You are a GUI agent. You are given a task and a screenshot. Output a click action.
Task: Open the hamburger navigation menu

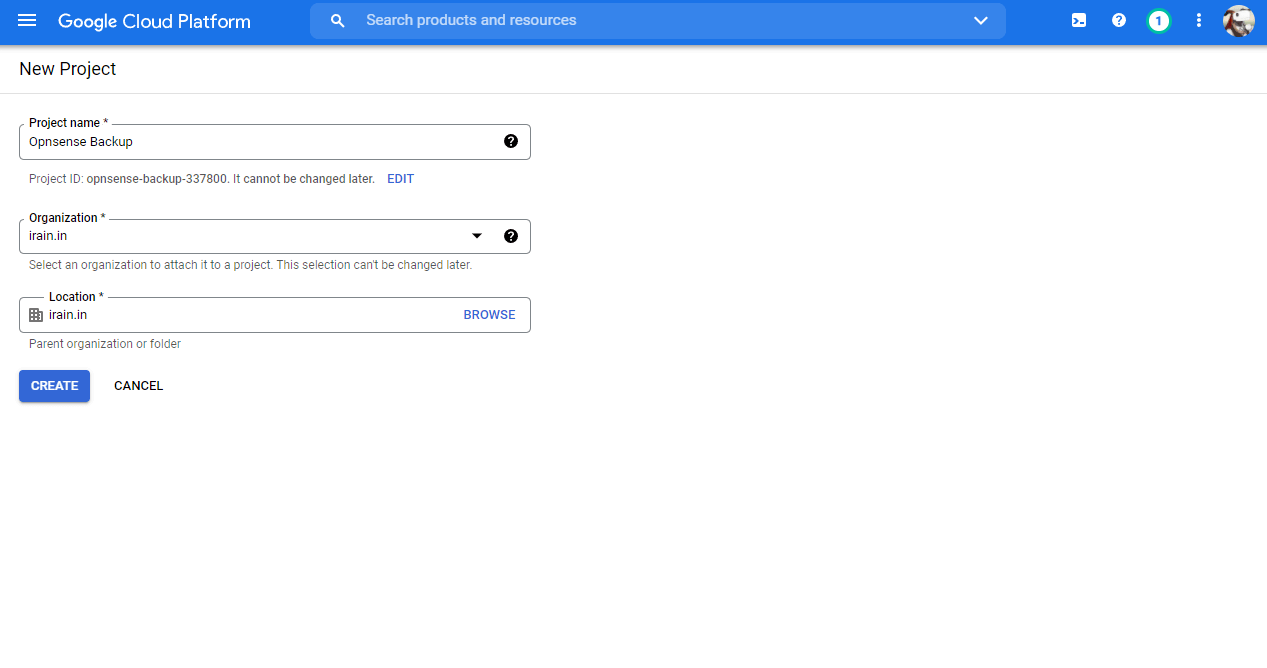coord(27,21)
